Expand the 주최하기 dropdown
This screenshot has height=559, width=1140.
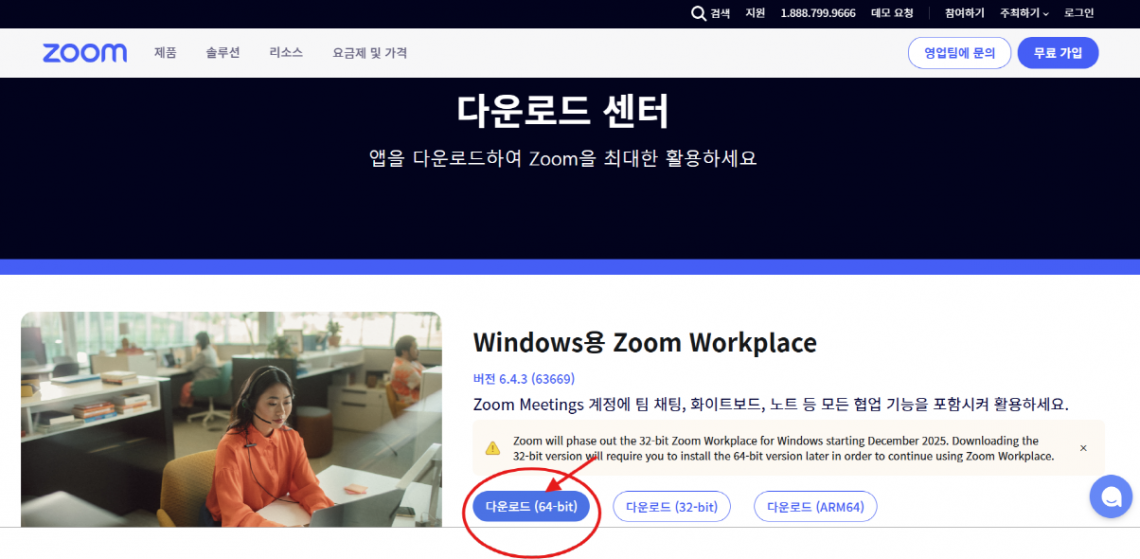pos(1024,13)
